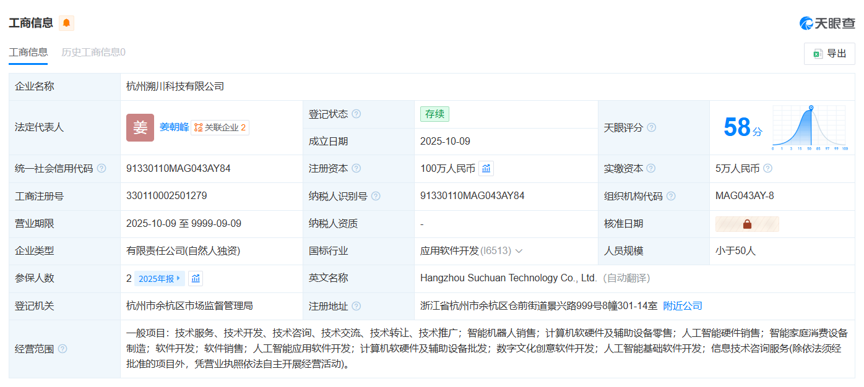Screen dimensions: 864x387
Task: Click the founding date 2025-10-09
Action: click(x=445, y=141)
